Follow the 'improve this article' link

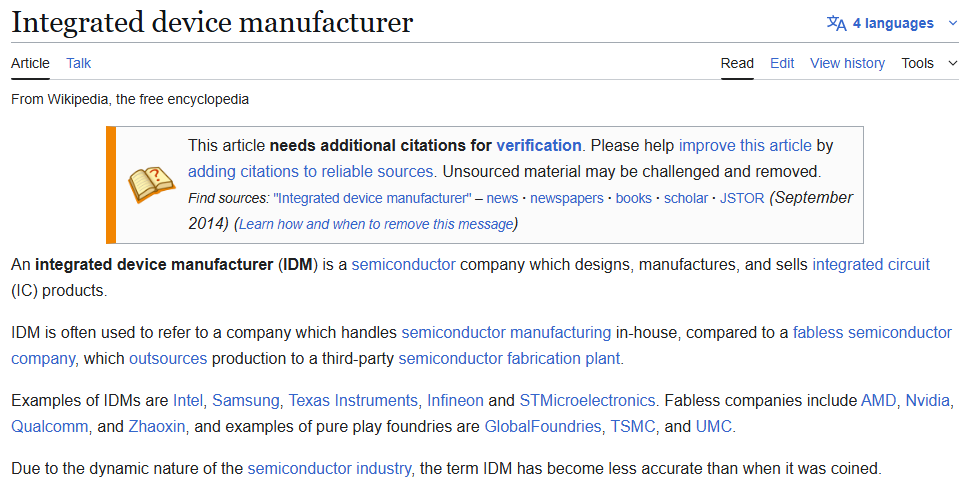745,145
